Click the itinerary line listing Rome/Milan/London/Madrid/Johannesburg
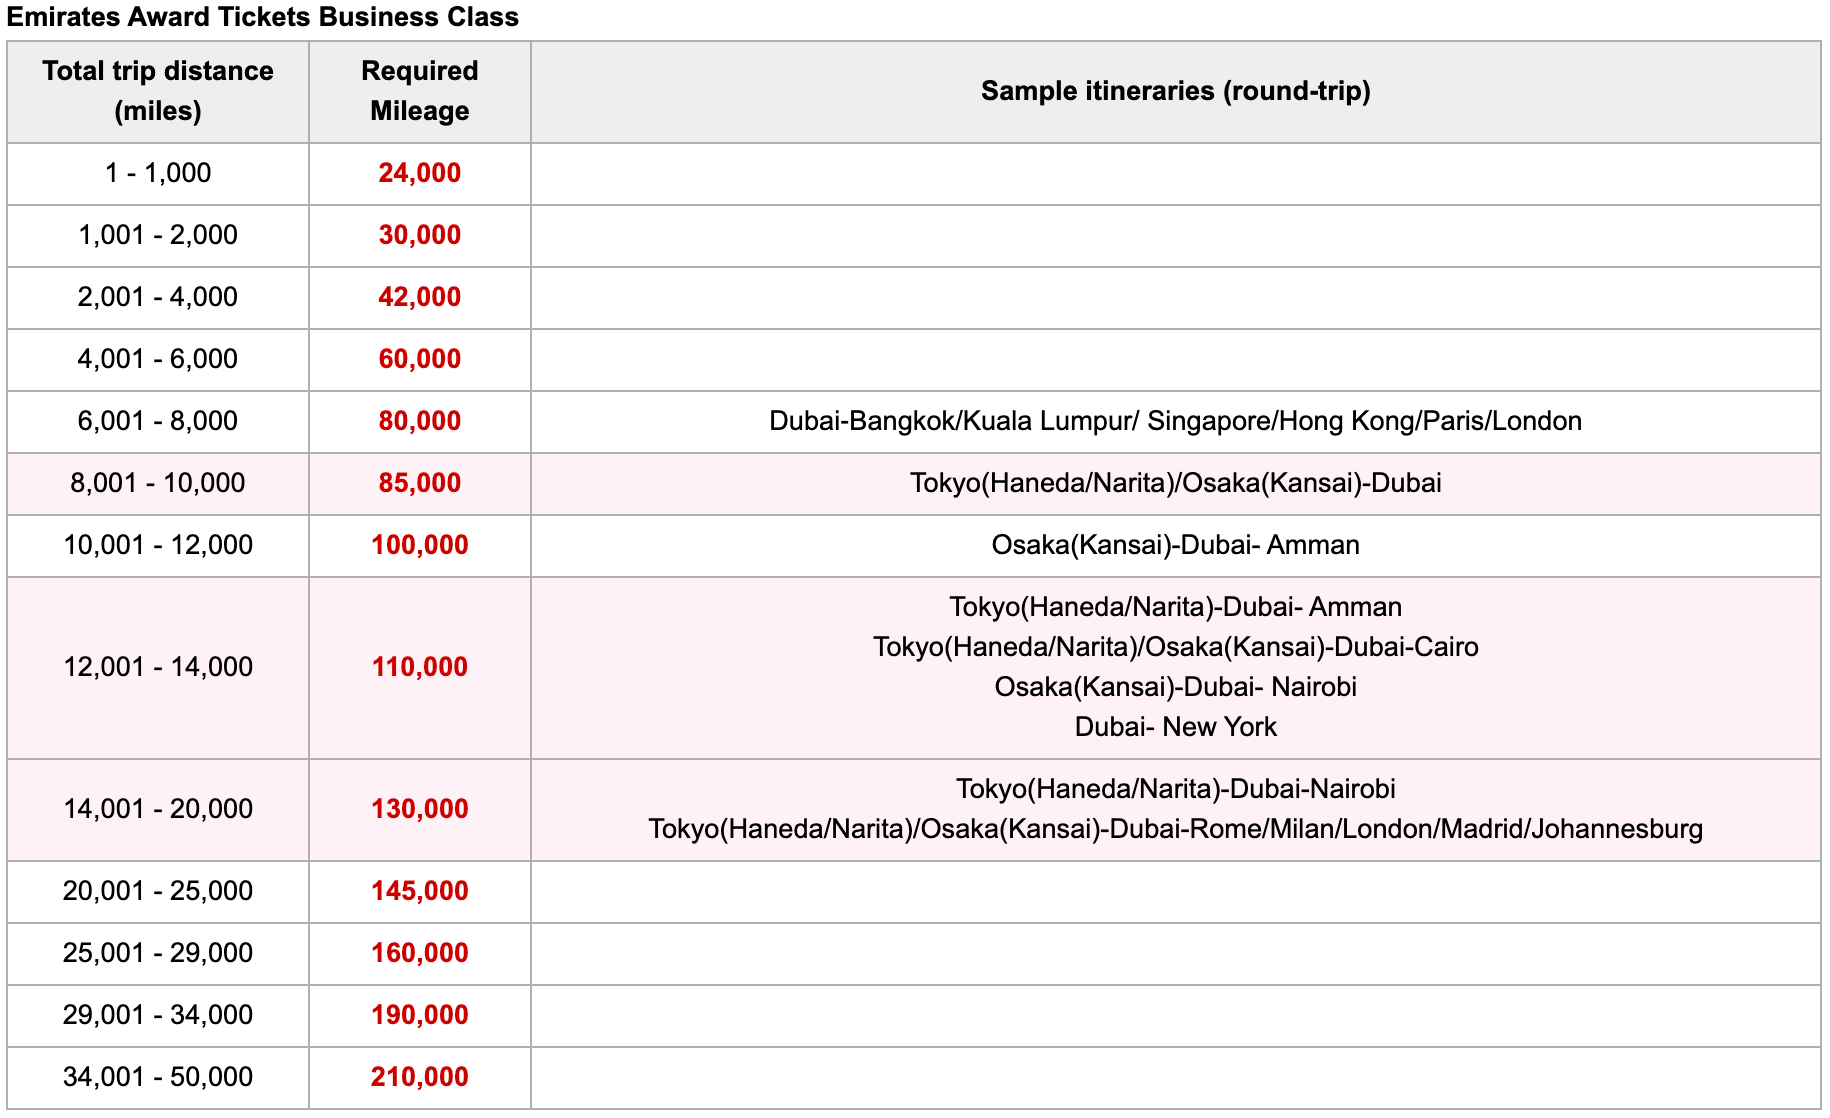 pos(1175,829)
